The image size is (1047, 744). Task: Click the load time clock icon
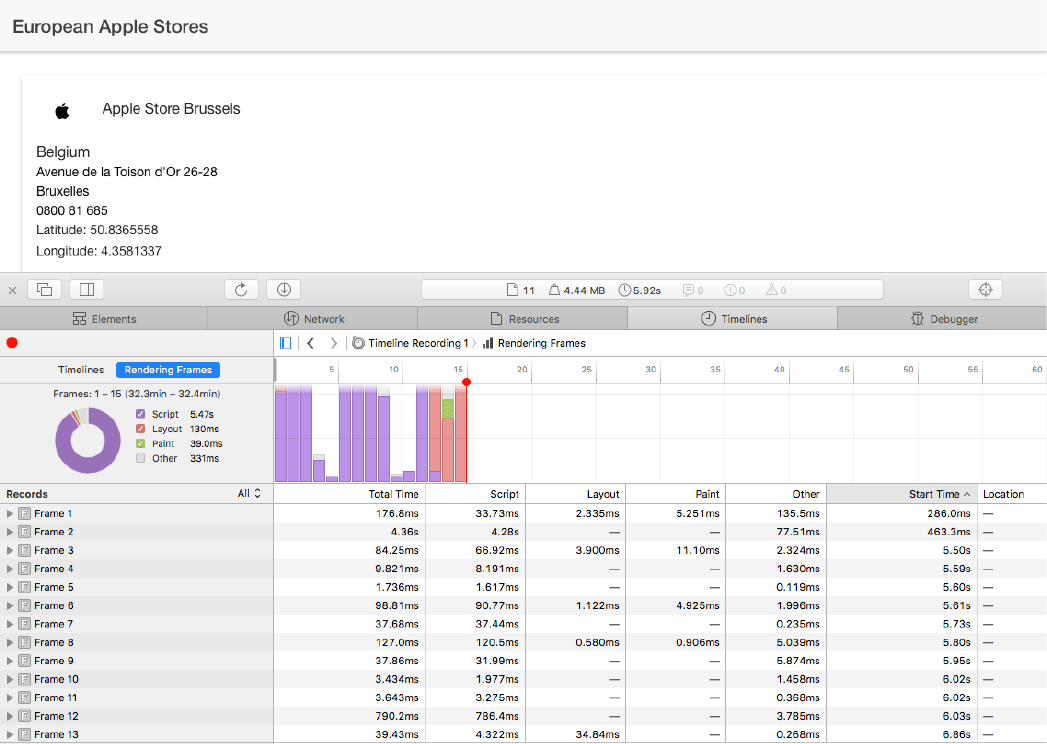point(625,290)
